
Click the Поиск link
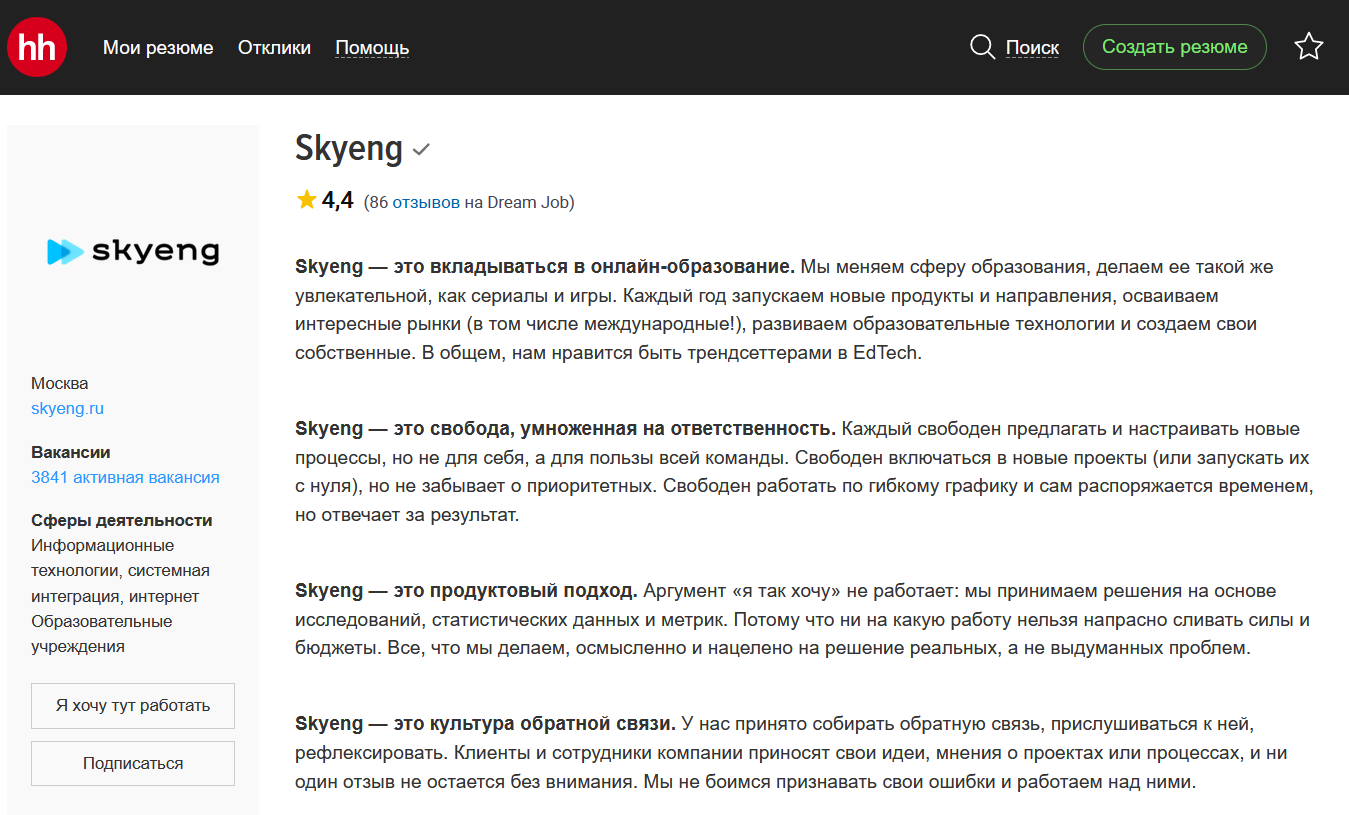click(x=1032, y=47)
